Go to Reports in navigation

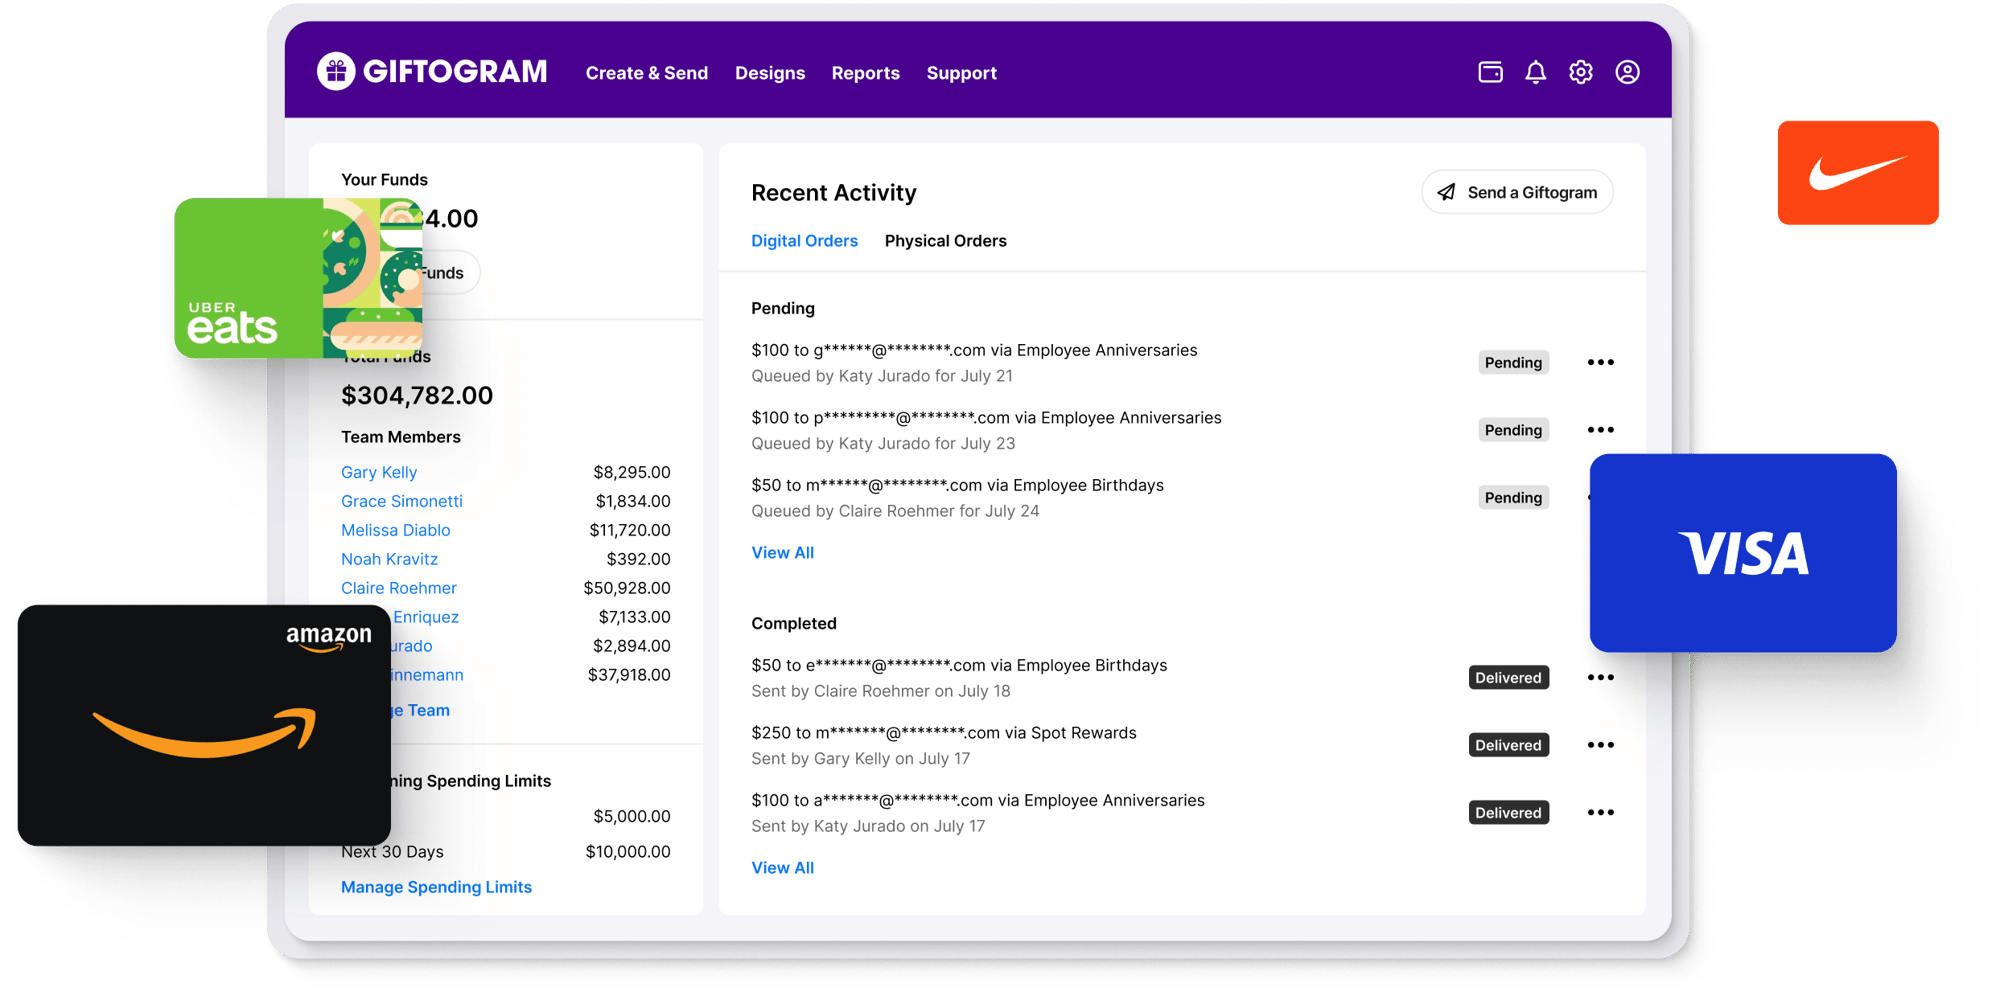[865, 73]
